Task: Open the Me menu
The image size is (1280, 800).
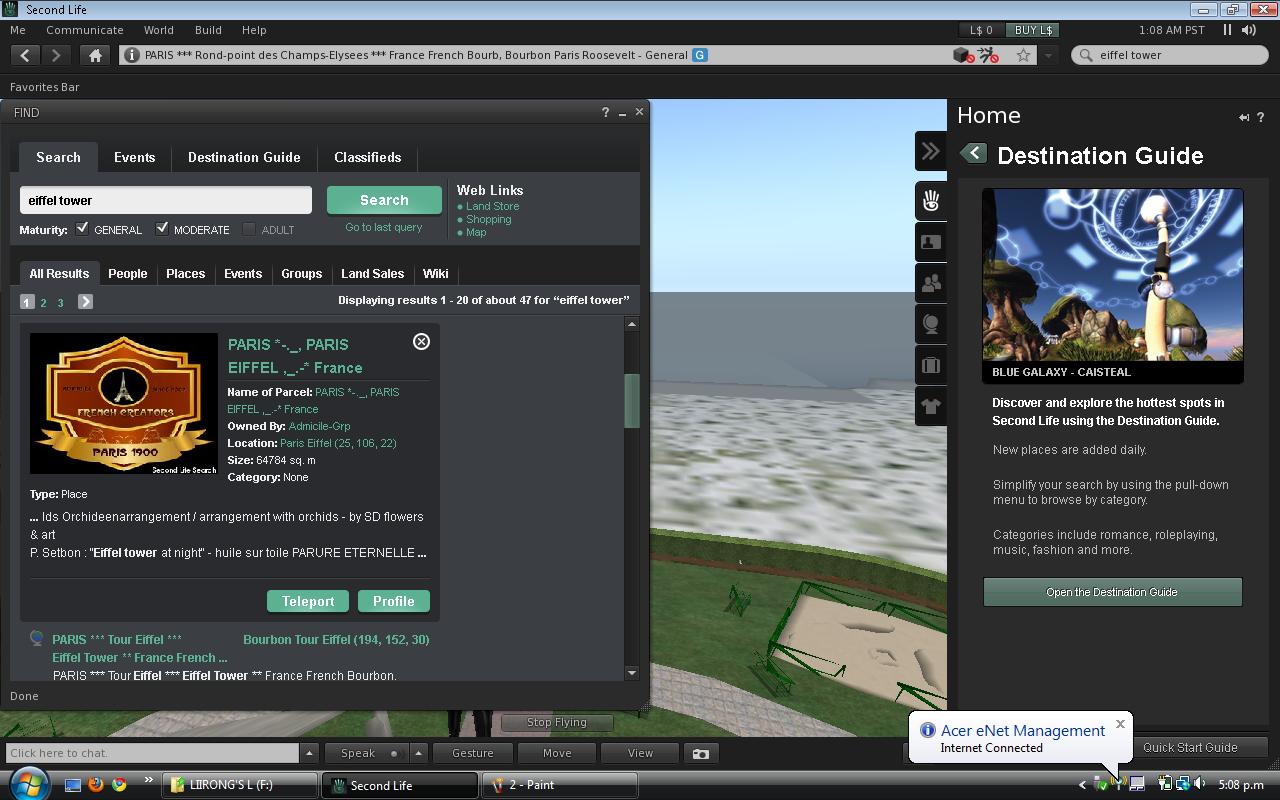Action: pyautogui.click(x=18, y=30)
